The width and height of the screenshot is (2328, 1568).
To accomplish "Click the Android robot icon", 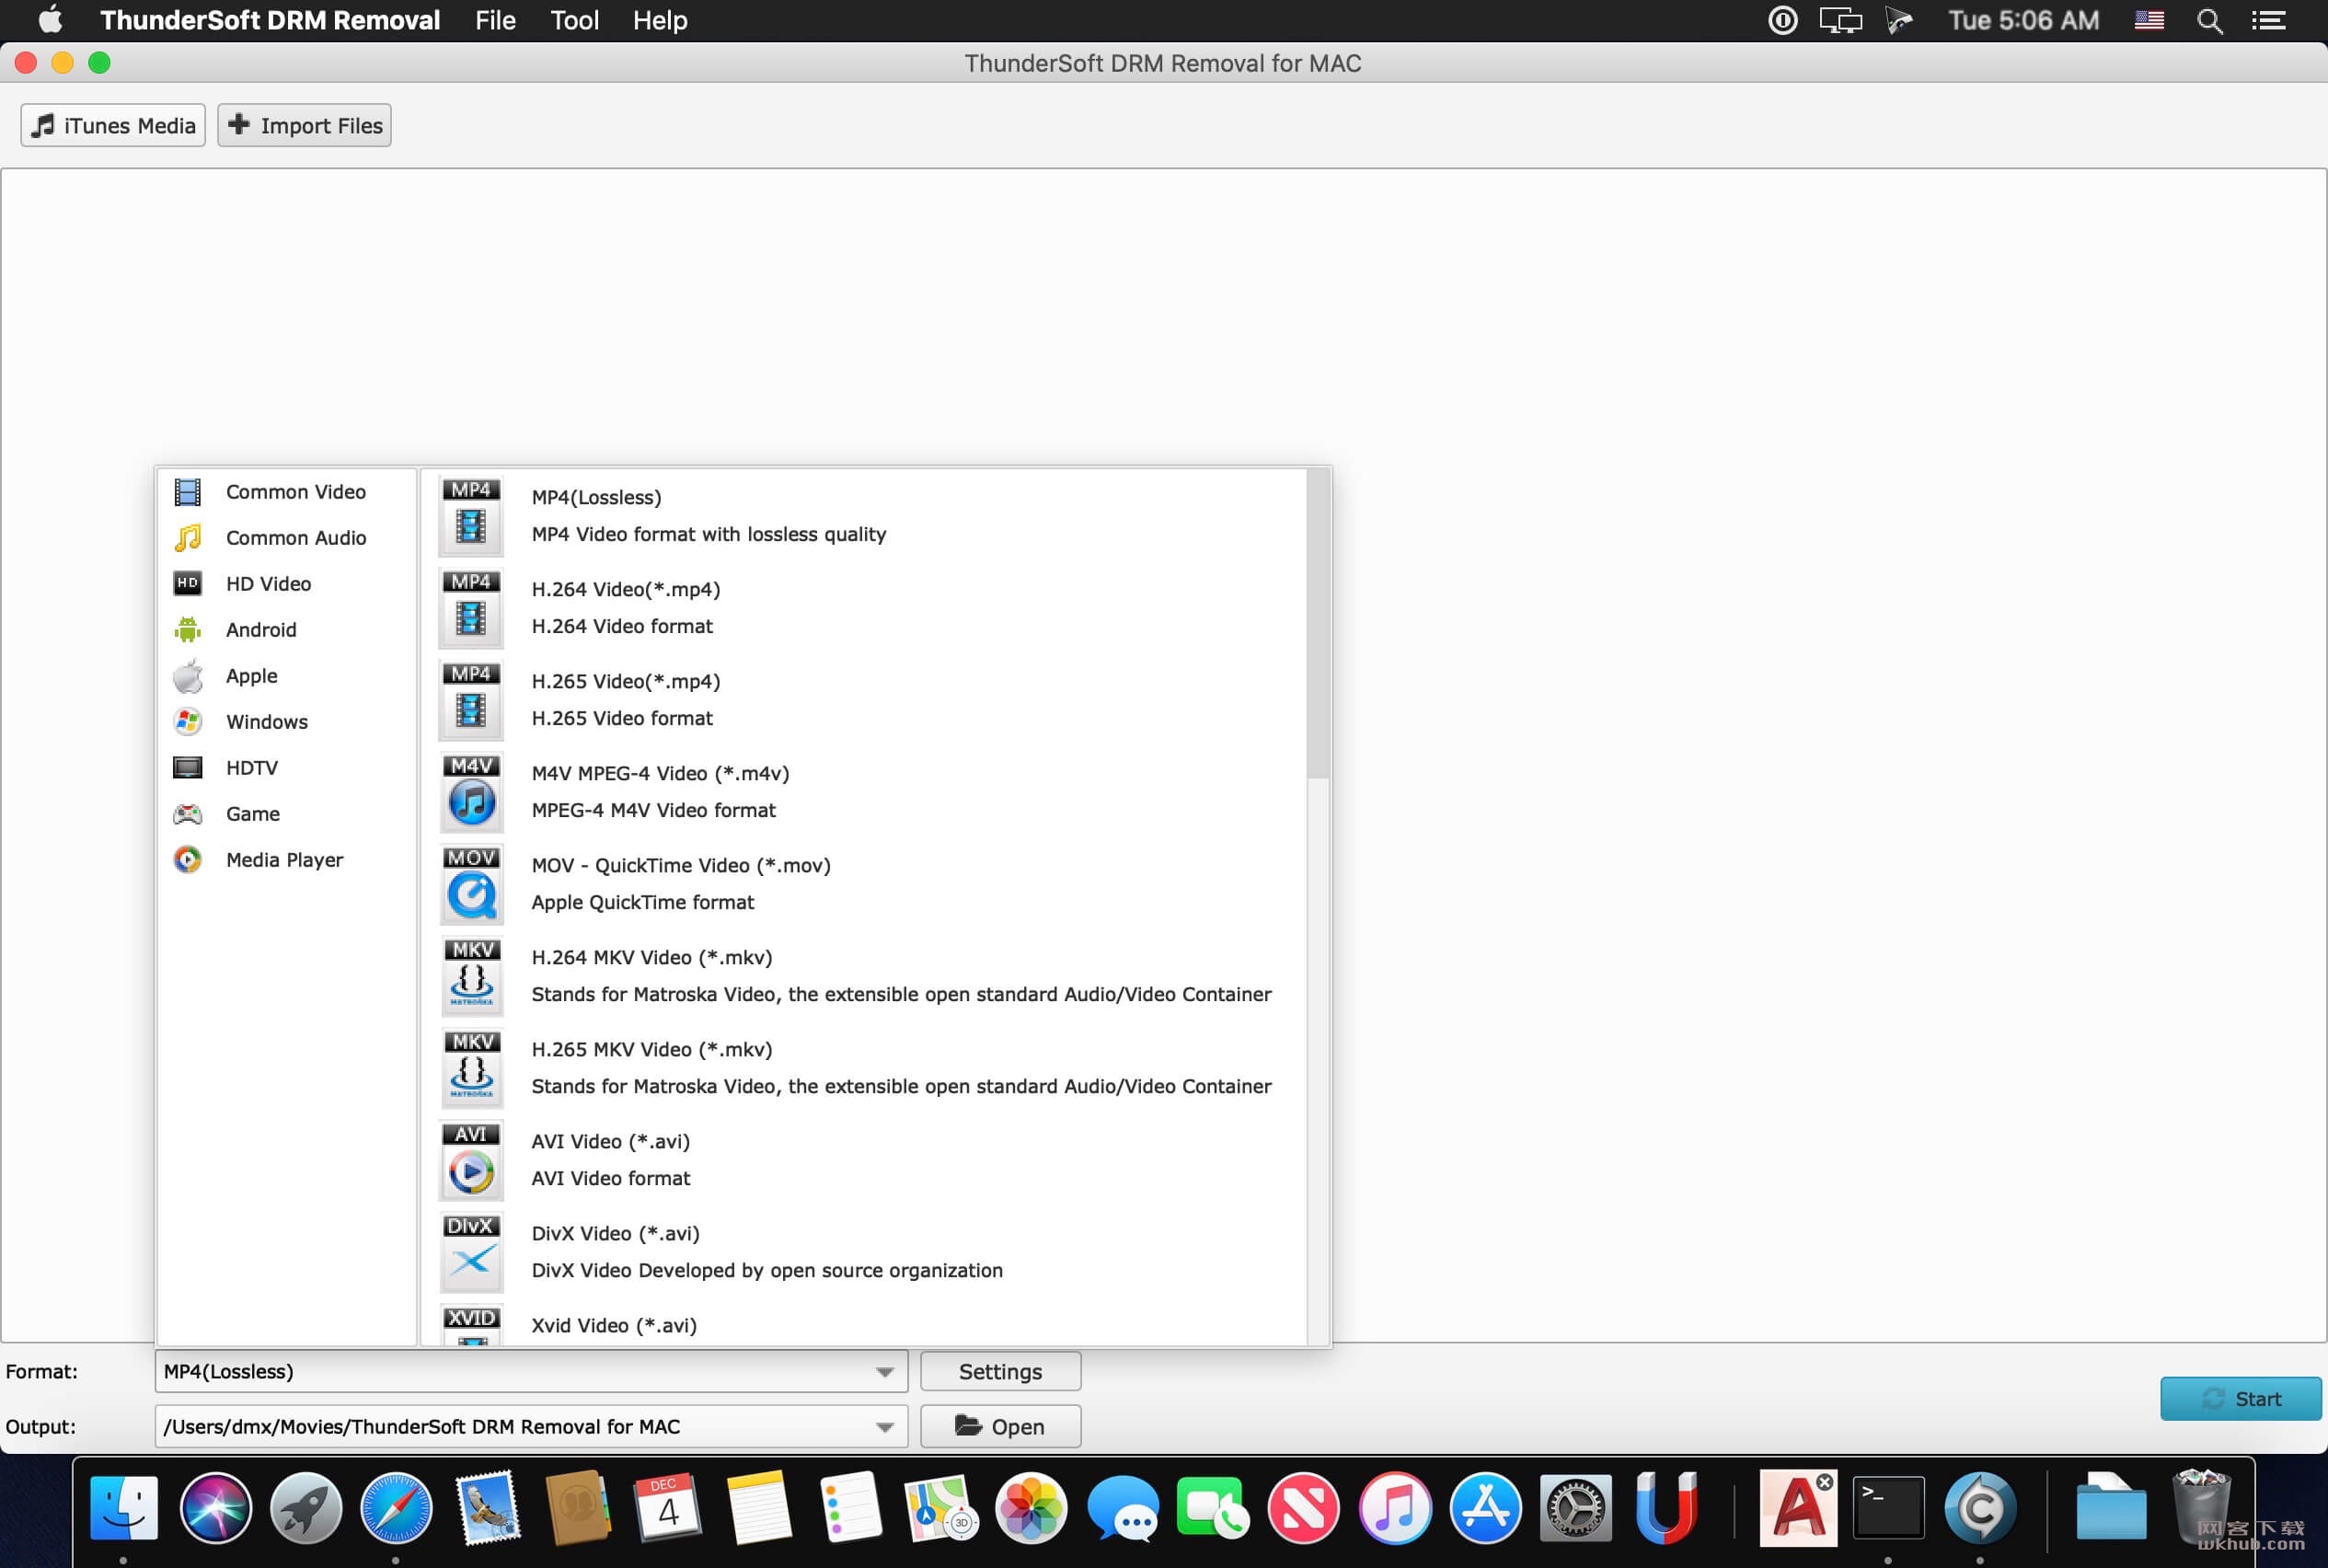I will tap(187, 629).
